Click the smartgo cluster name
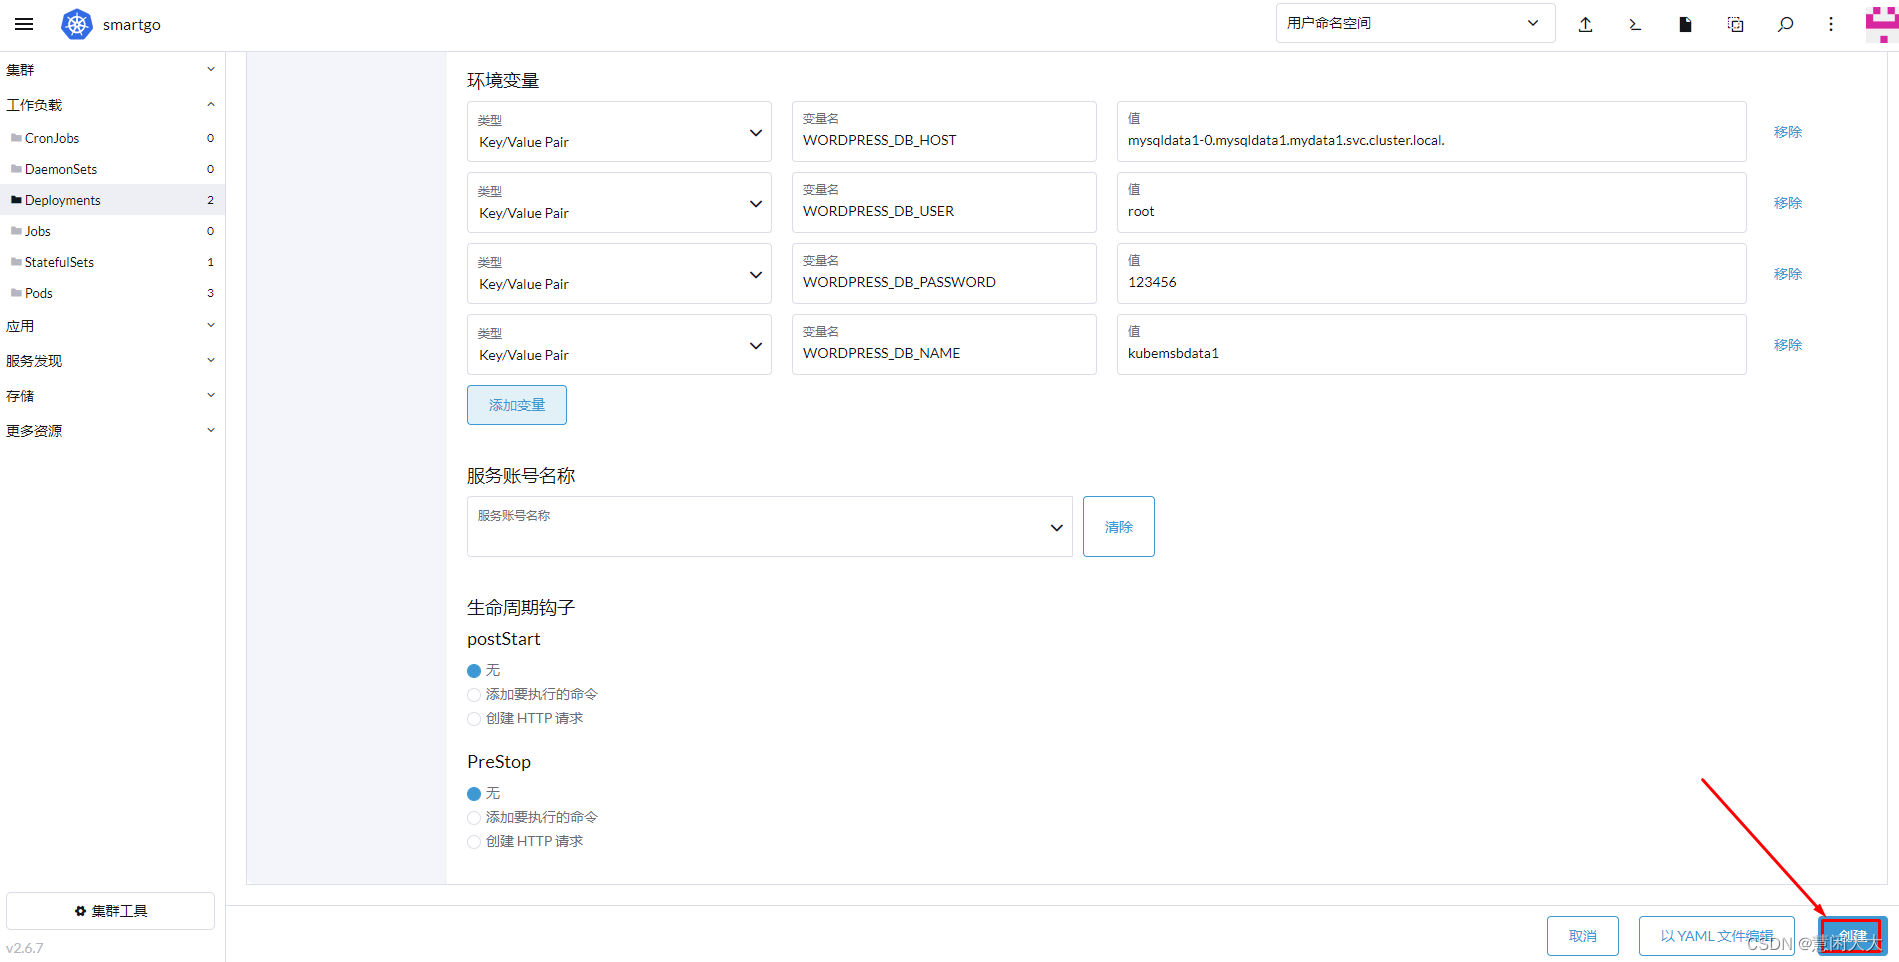 (132, 25)
